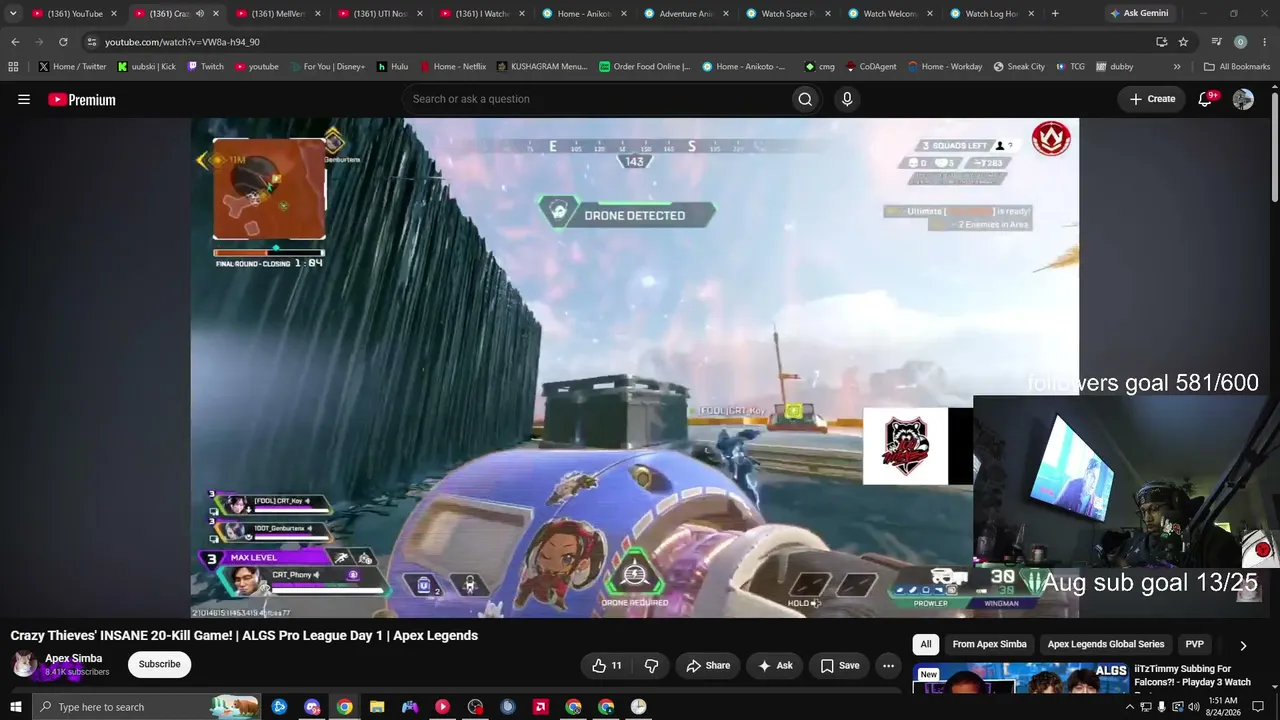The height and width of the screenshot is (720, 1280).
Task: Select Apex Legends Global Series chip
Action: click(1106, 644)
